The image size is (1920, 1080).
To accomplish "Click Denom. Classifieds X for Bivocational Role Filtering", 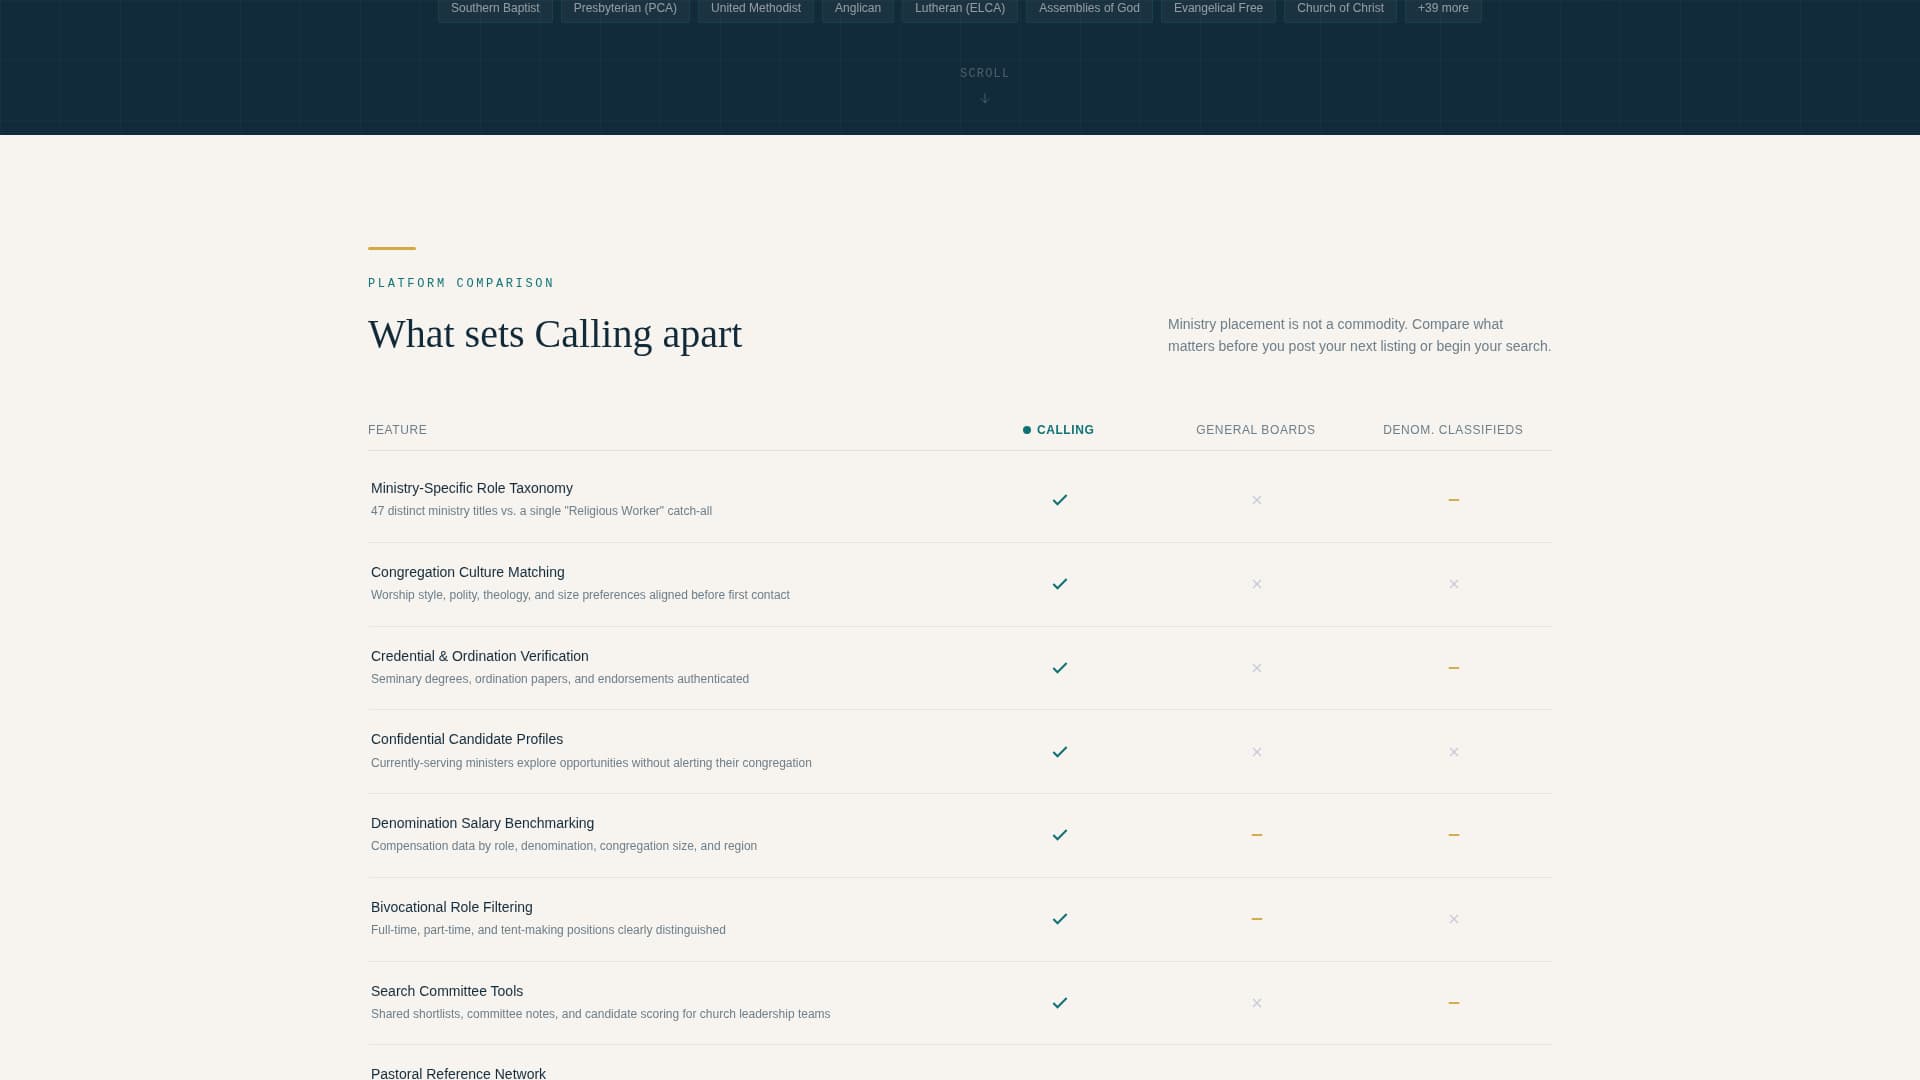I will (x=1454, y=919).
